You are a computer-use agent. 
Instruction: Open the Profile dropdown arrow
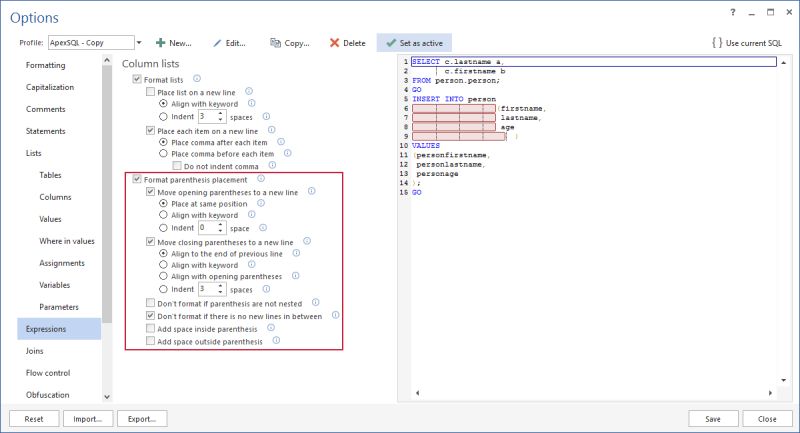(139, 43)
